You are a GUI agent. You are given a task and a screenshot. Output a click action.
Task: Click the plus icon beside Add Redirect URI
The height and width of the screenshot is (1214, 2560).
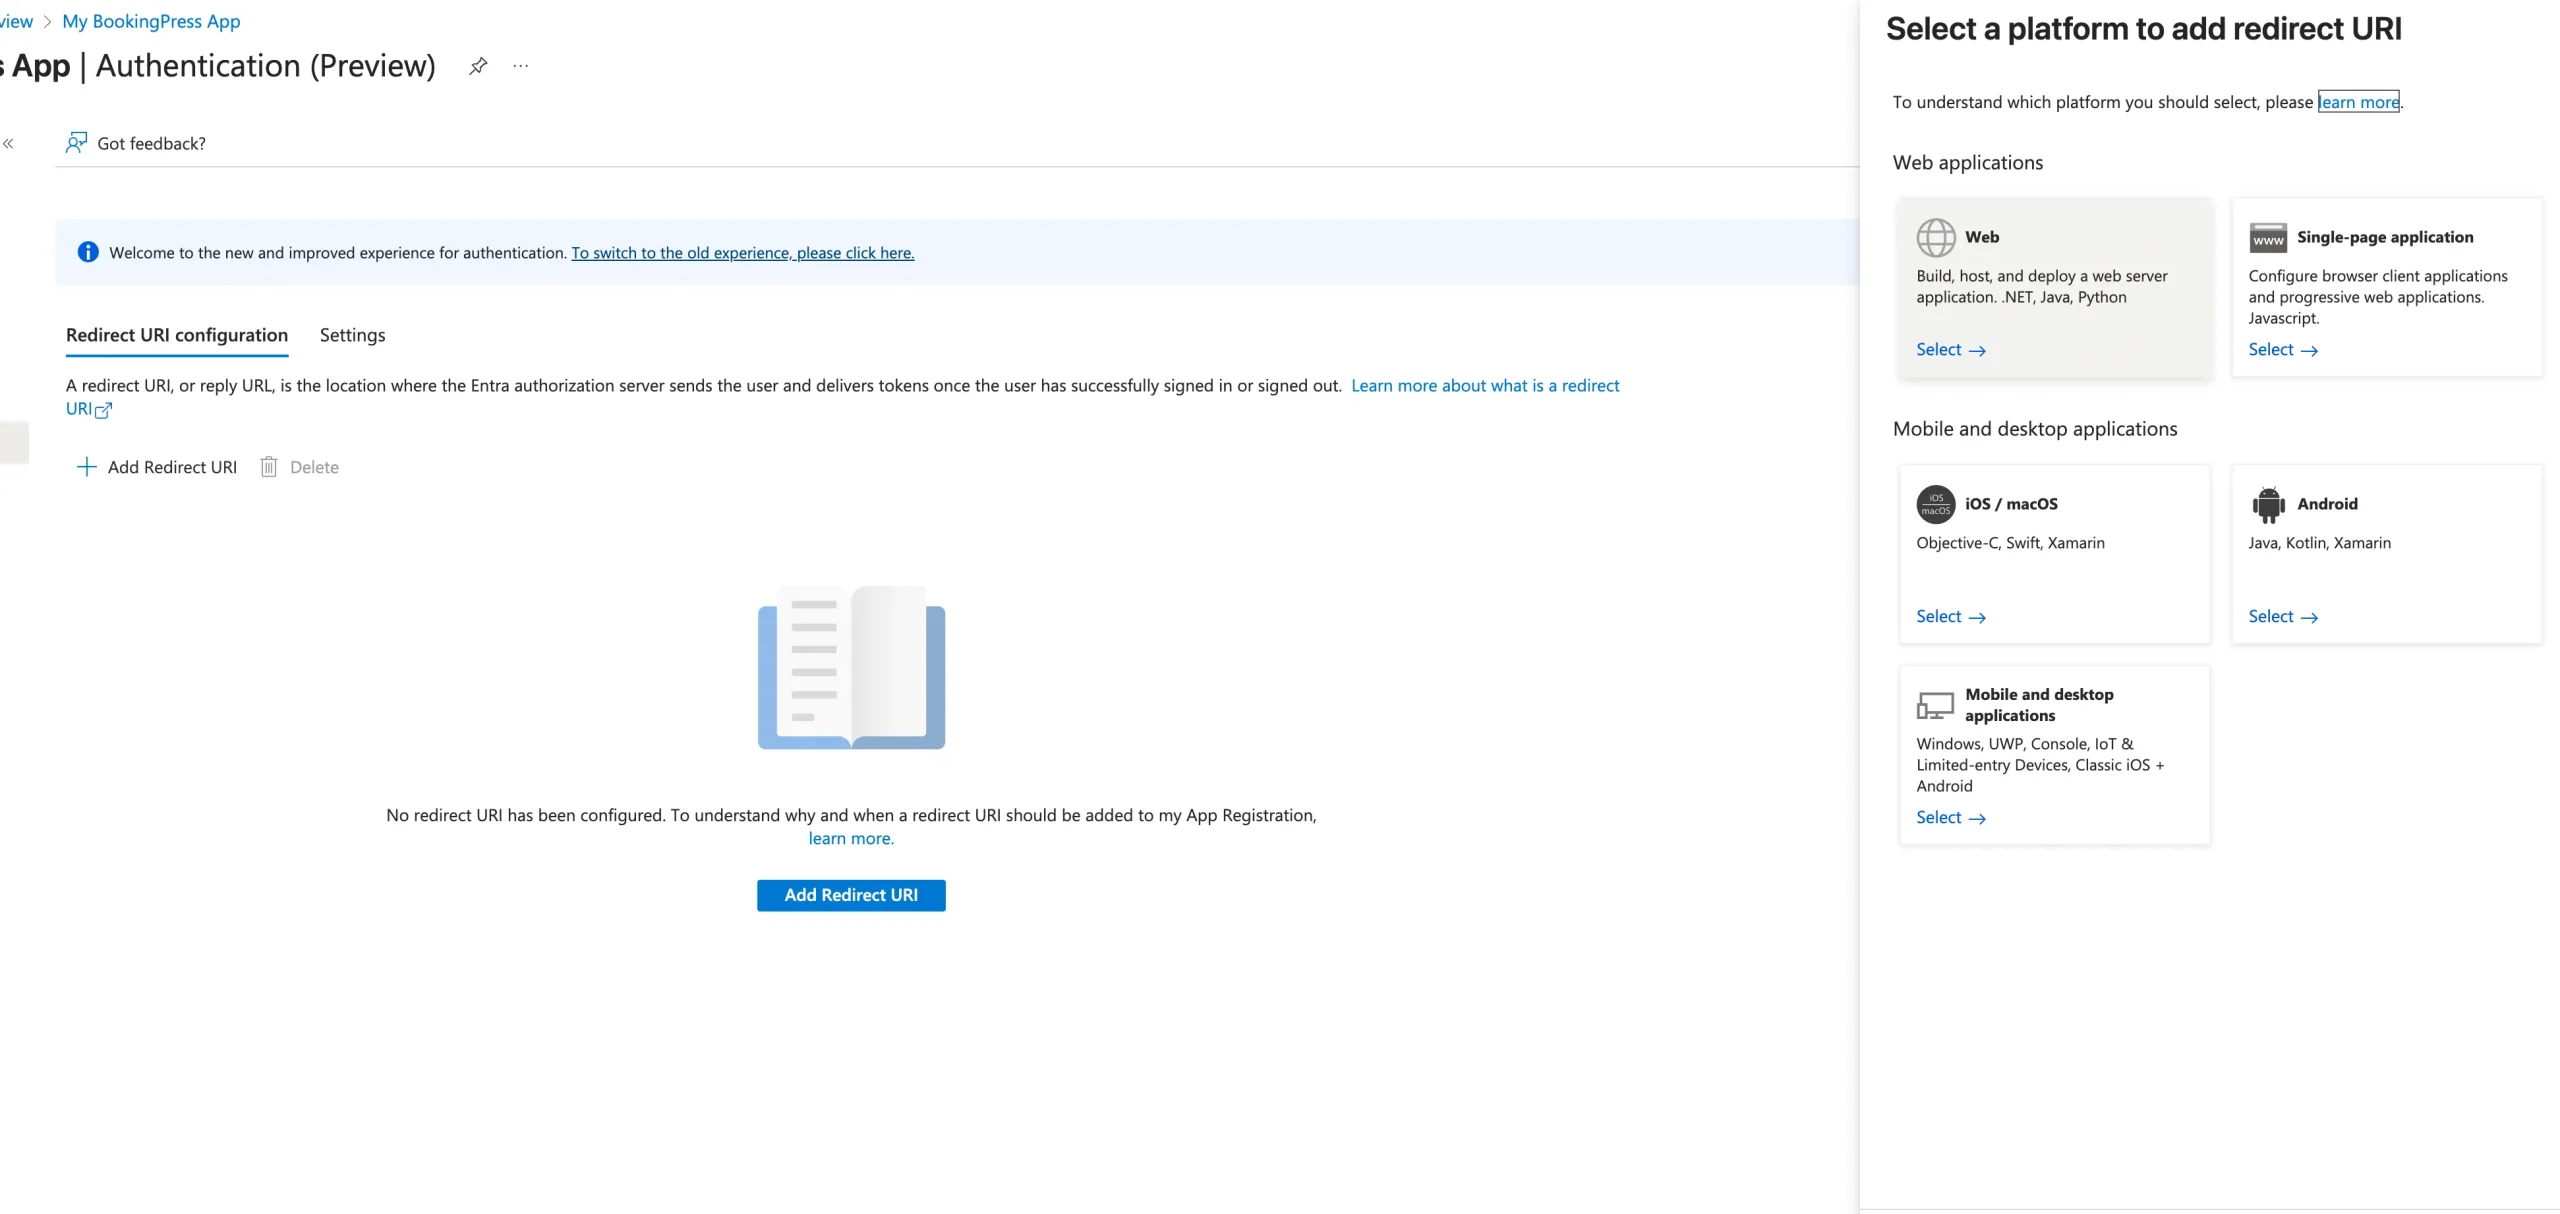(x=87, y=467)
